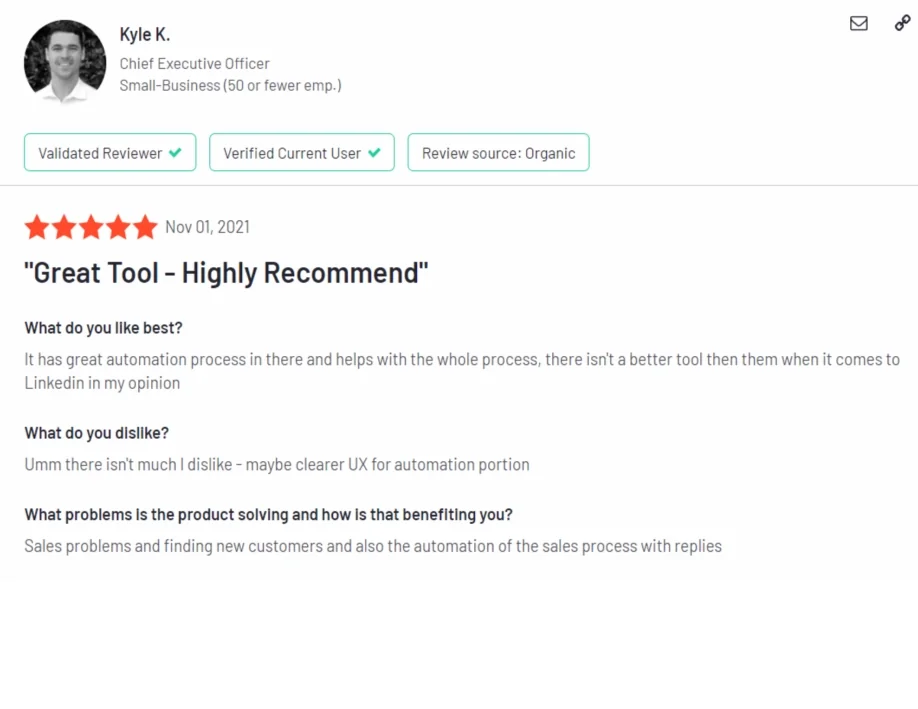
Task: Click Kyle K.'s profile photo
Action: click(x=65, y=62)
